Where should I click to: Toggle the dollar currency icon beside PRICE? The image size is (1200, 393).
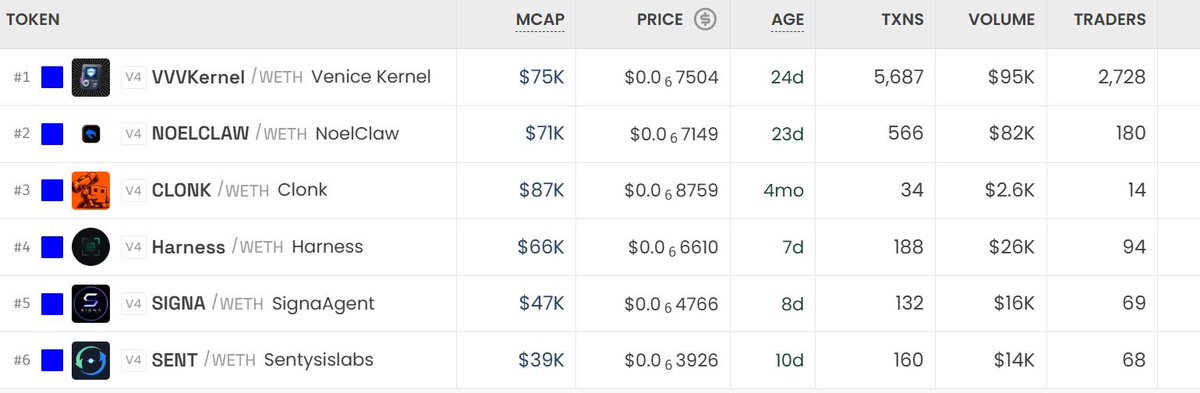[705, 20]
